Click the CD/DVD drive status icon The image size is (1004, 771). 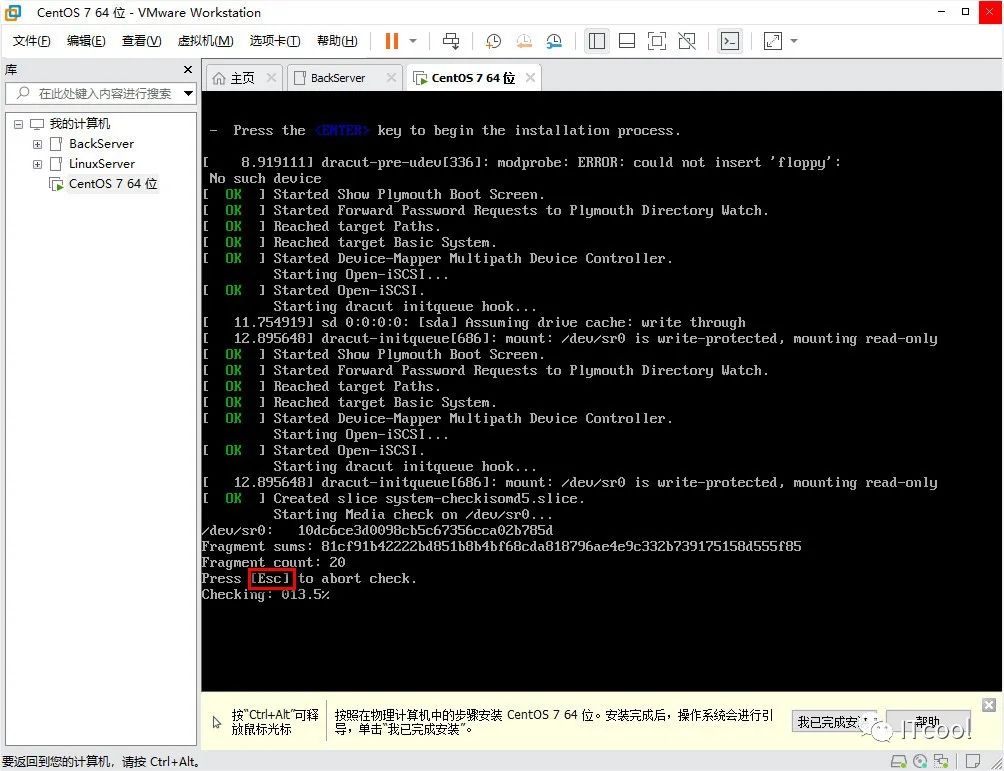(x=920, y=761)
